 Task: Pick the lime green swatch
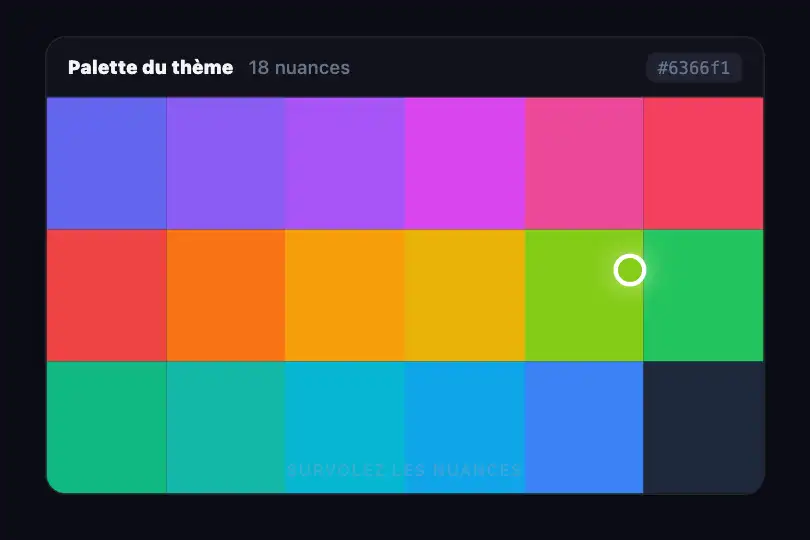584,295
